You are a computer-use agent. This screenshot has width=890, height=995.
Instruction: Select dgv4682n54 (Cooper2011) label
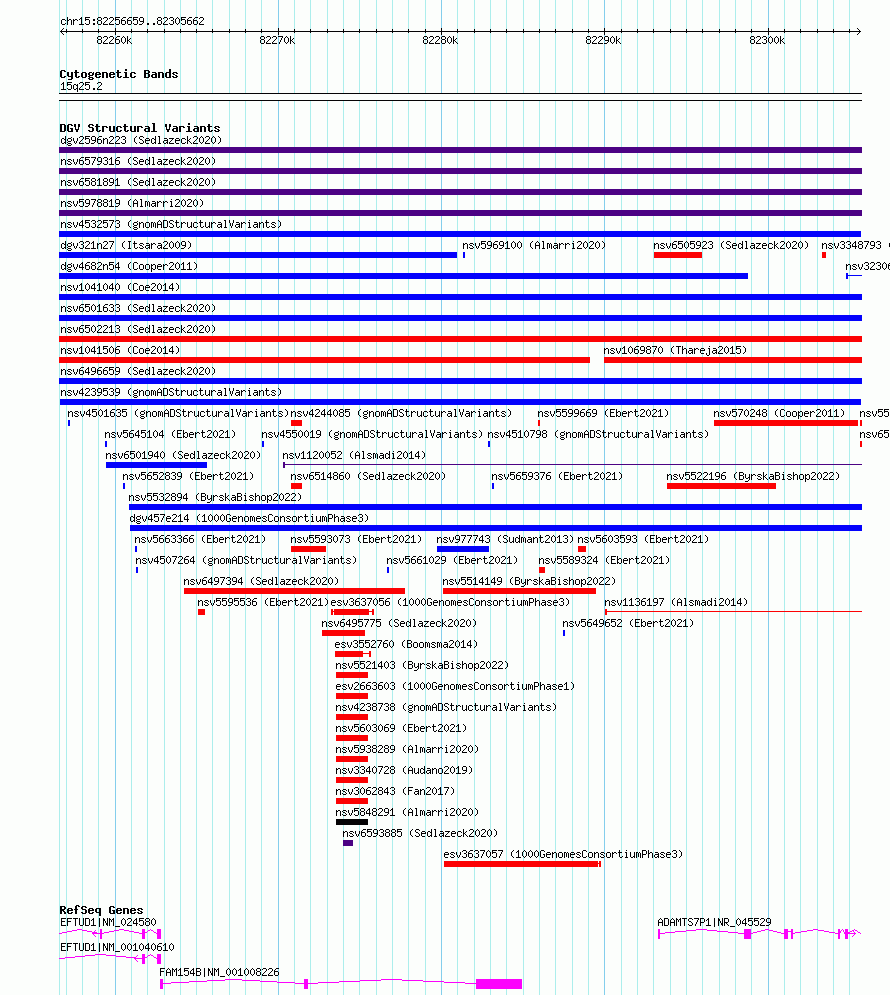tap(129, 266)
